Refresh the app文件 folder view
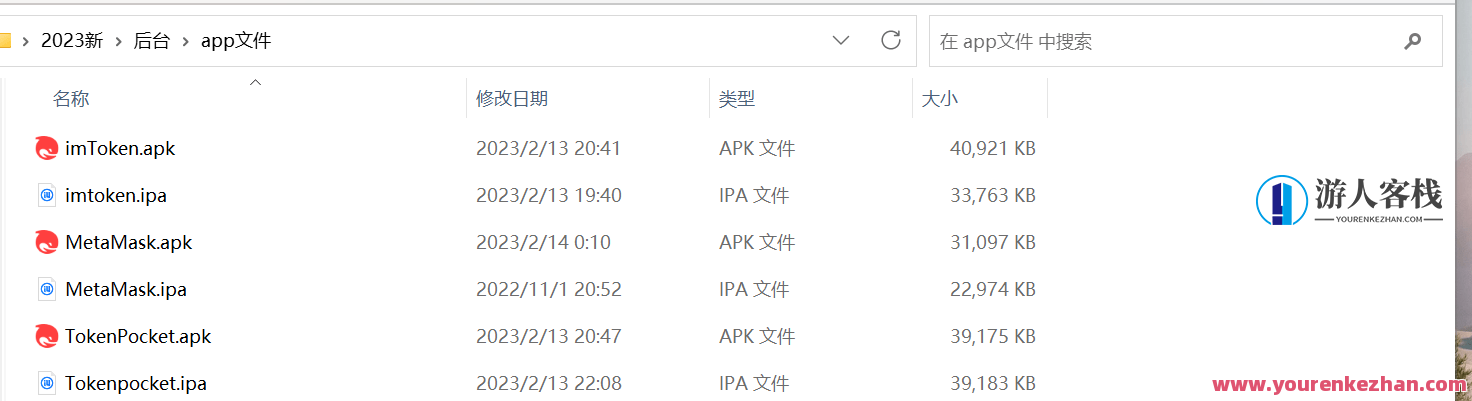The width and height of the screenshot is (1472, 401). [x=890, y=41]
